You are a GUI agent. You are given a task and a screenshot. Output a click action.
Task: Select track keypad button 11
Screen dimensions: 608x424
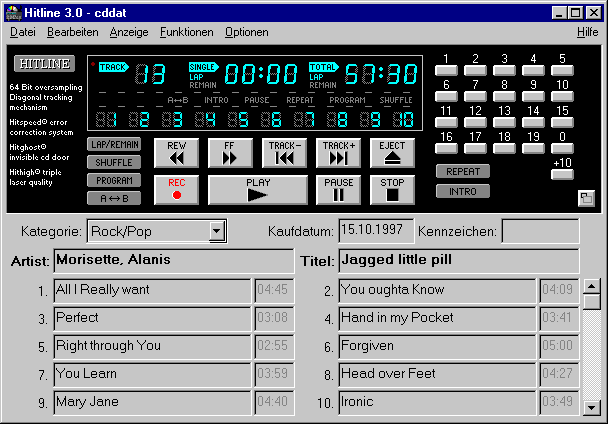point(446,122)
